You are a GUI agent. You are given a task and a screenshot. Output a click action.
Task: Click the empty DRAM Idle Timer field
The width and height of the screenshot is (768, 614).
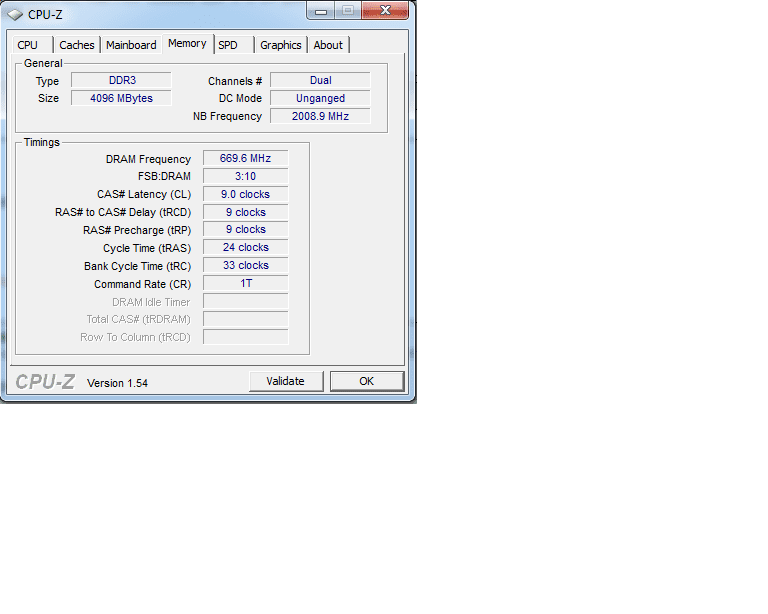click(246, 301)
